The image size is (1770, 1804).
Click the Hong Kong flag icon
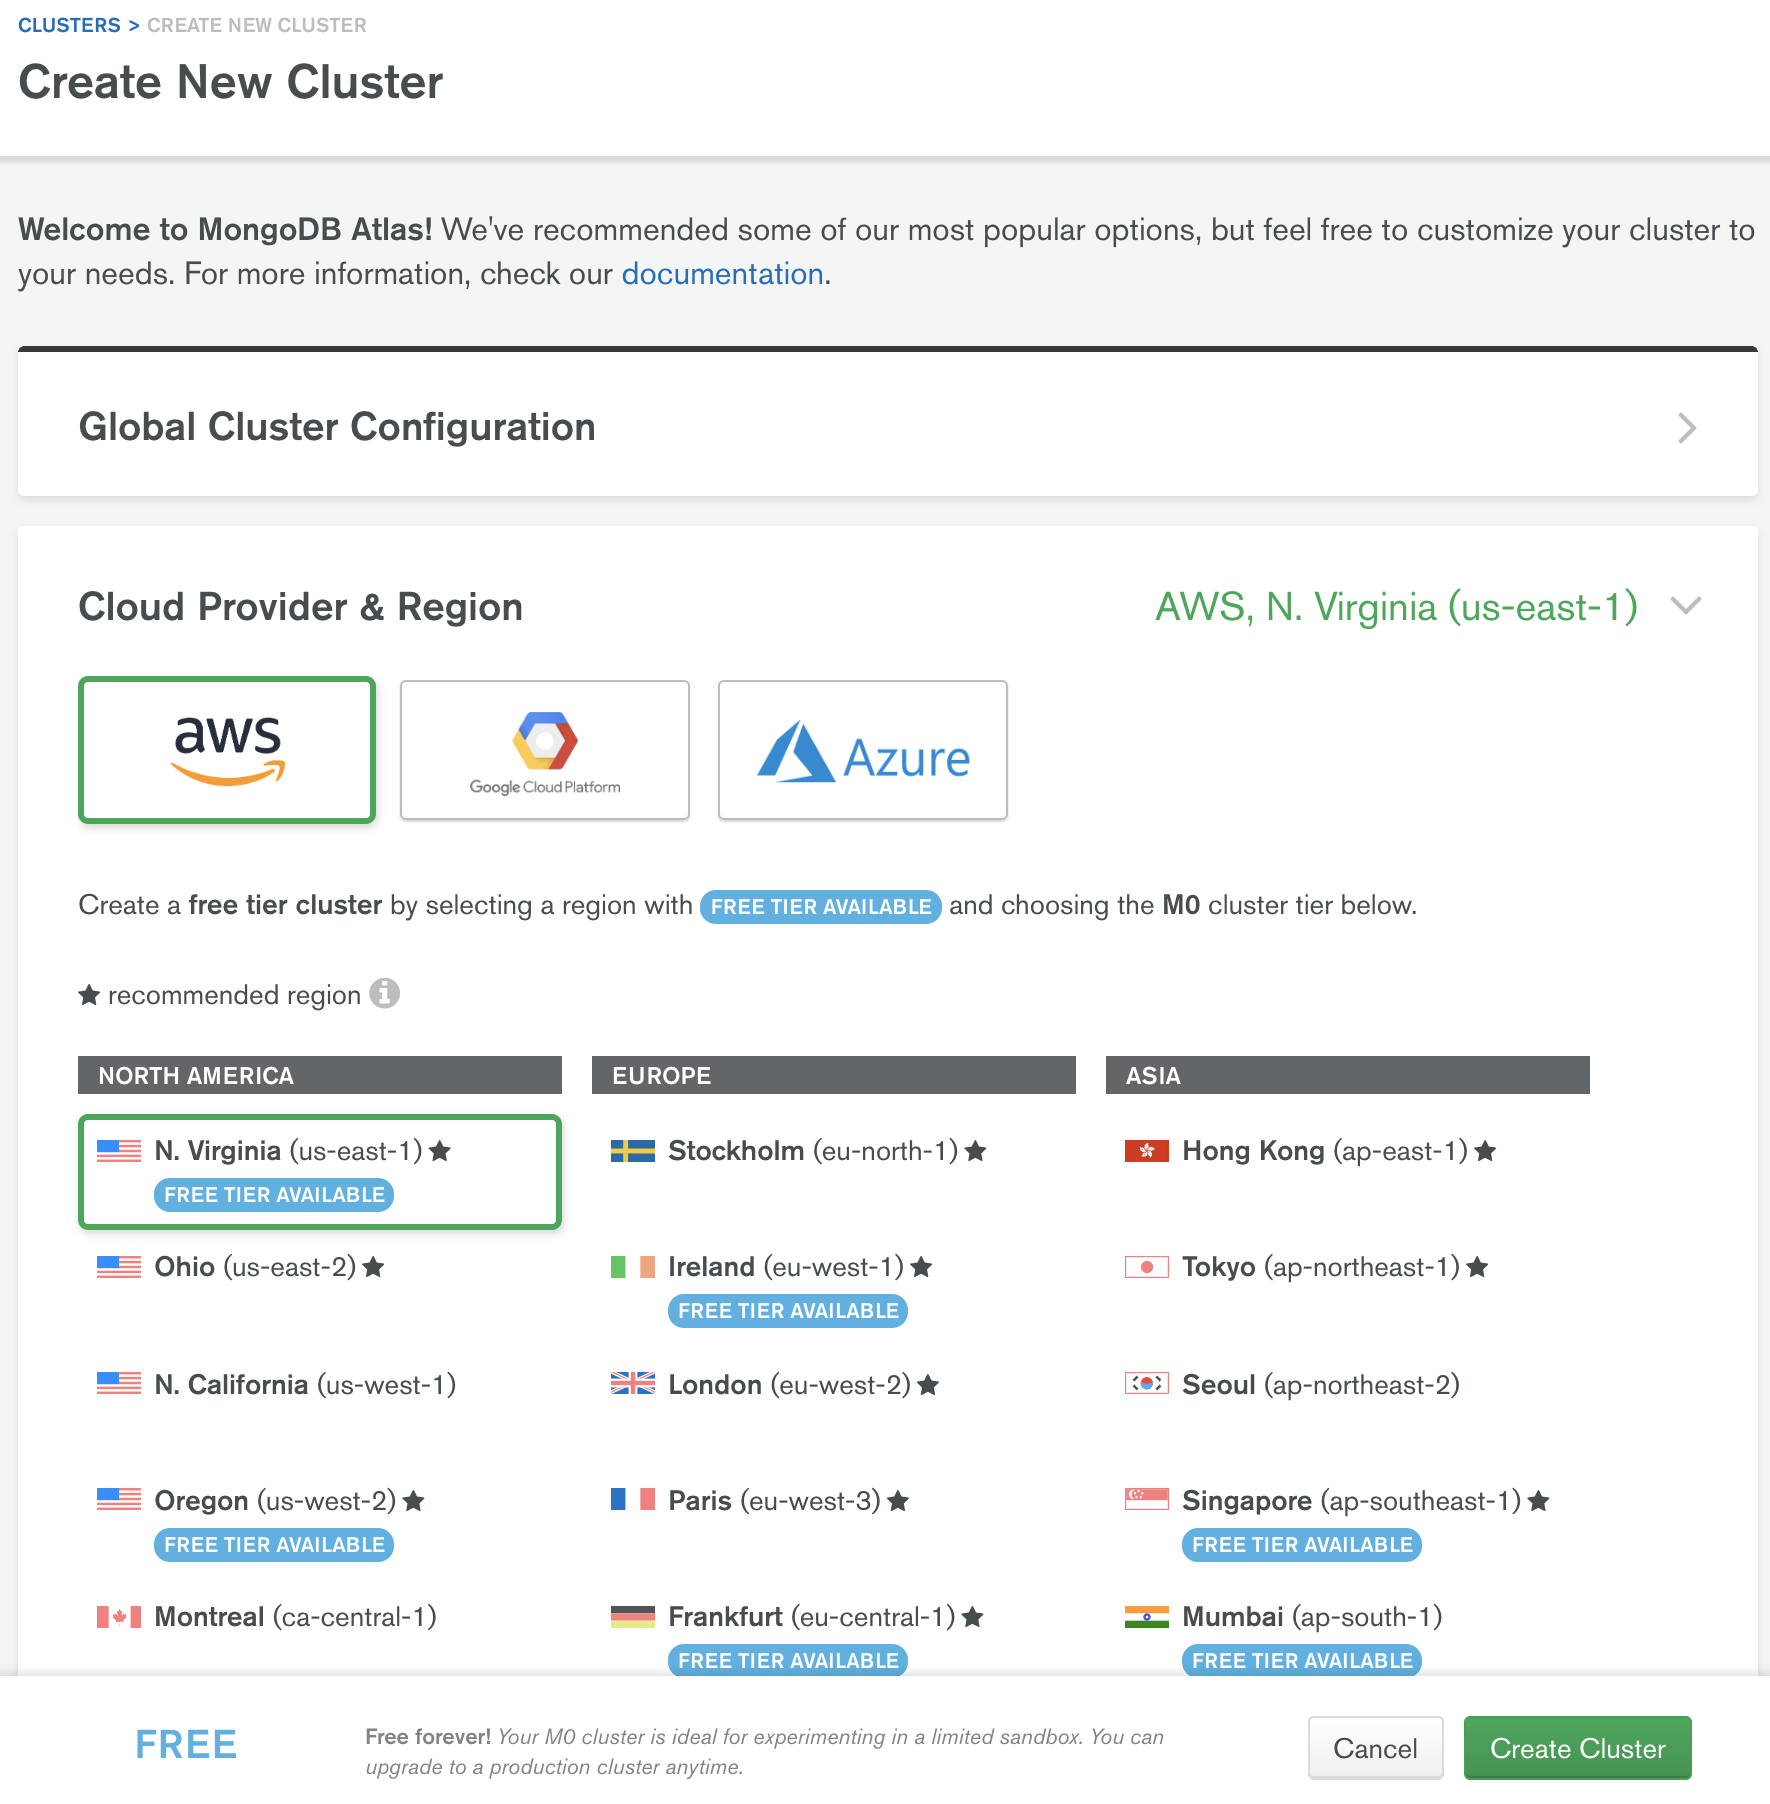(x=1145, y=1150)
